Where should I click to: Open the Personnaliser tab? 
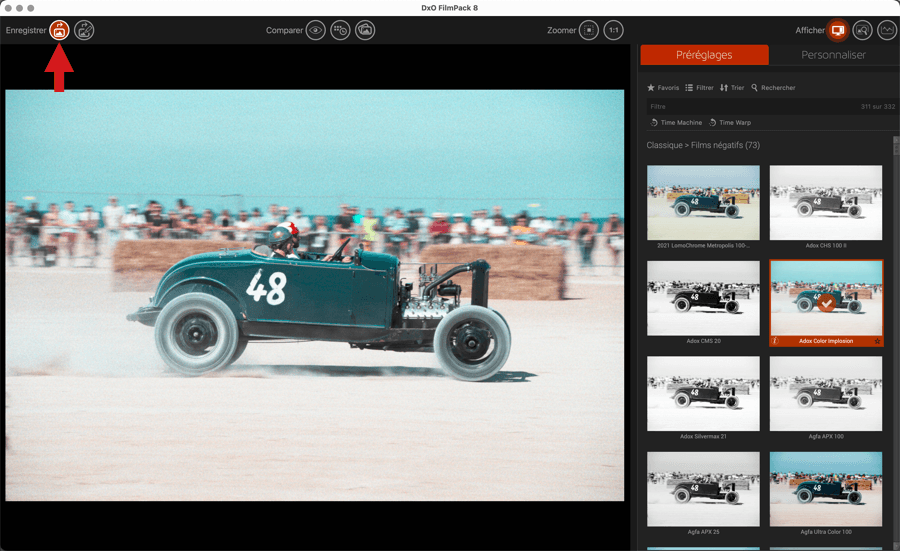click(x=833, y=55)
